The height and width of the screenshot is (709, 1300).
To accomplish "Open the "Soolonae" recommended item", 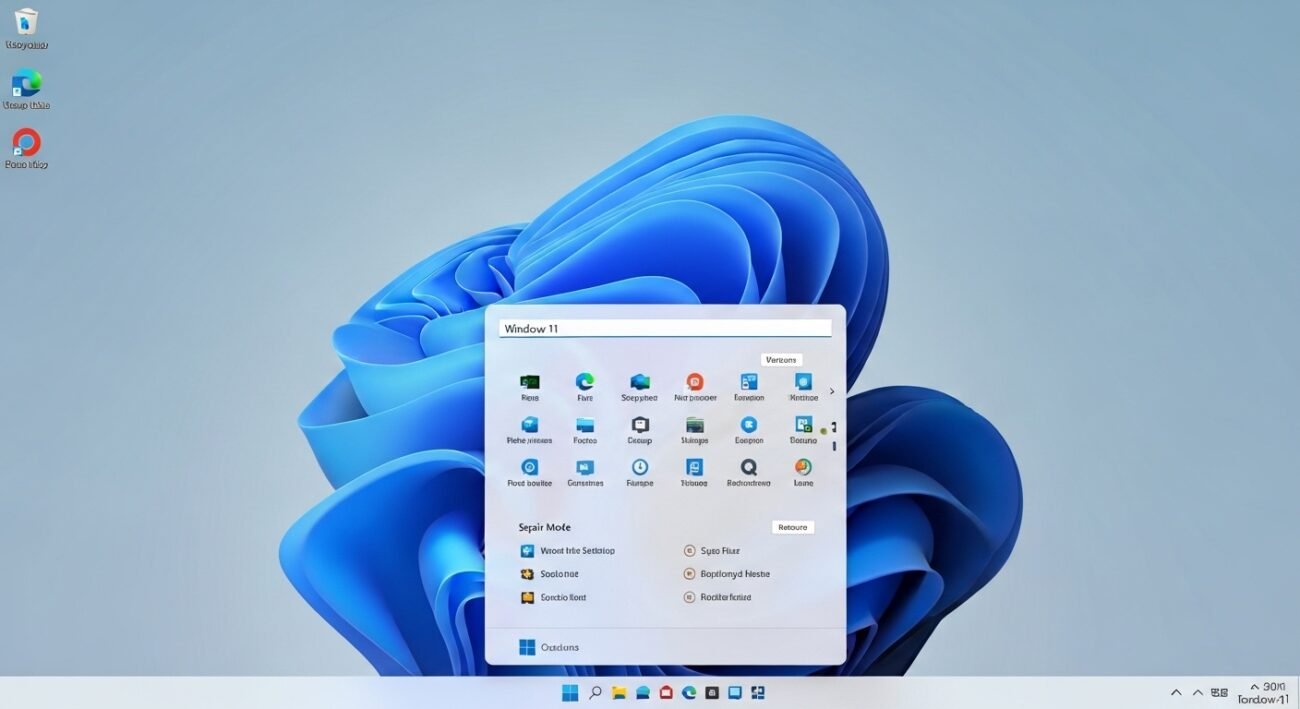I will [558, 574].
